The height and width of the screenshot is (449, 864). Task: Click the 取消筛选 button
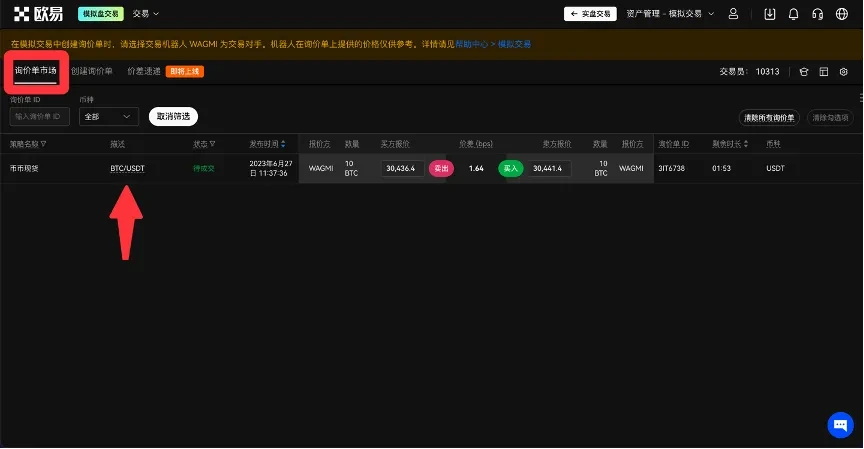(173, 117)
